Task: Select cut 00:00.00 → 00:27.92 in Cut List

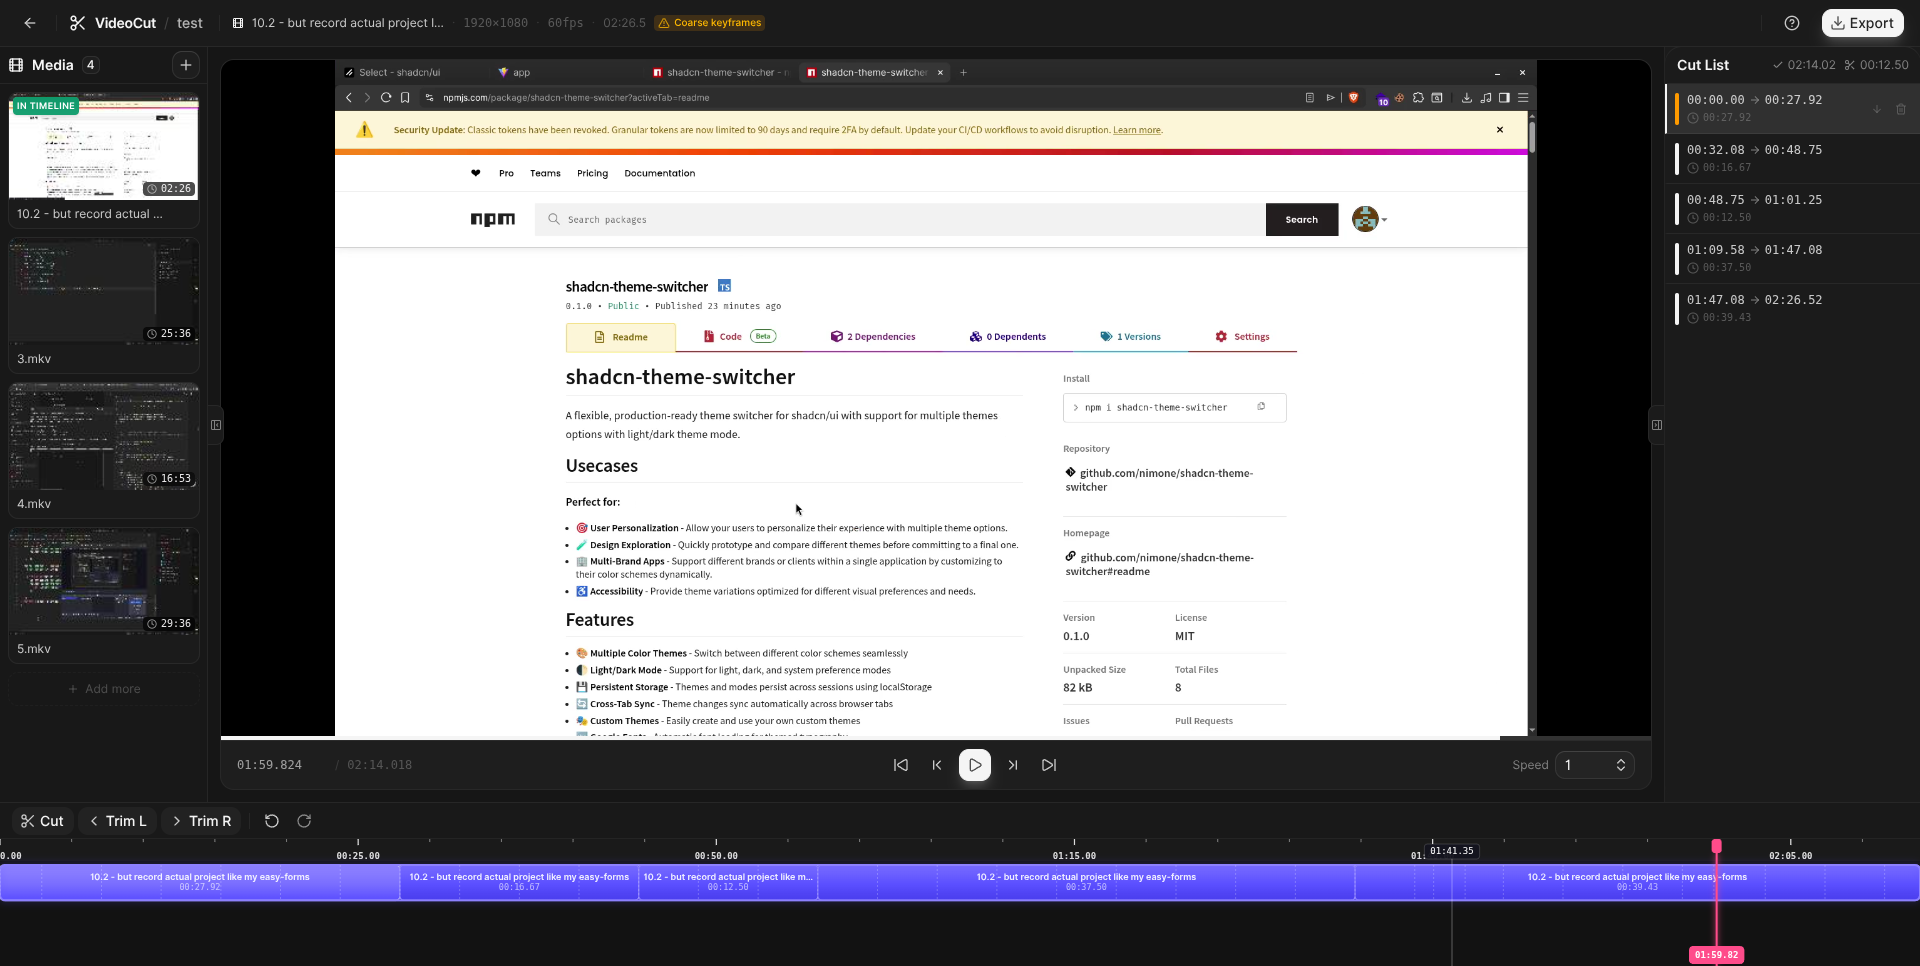Action: coord(1792,109)
